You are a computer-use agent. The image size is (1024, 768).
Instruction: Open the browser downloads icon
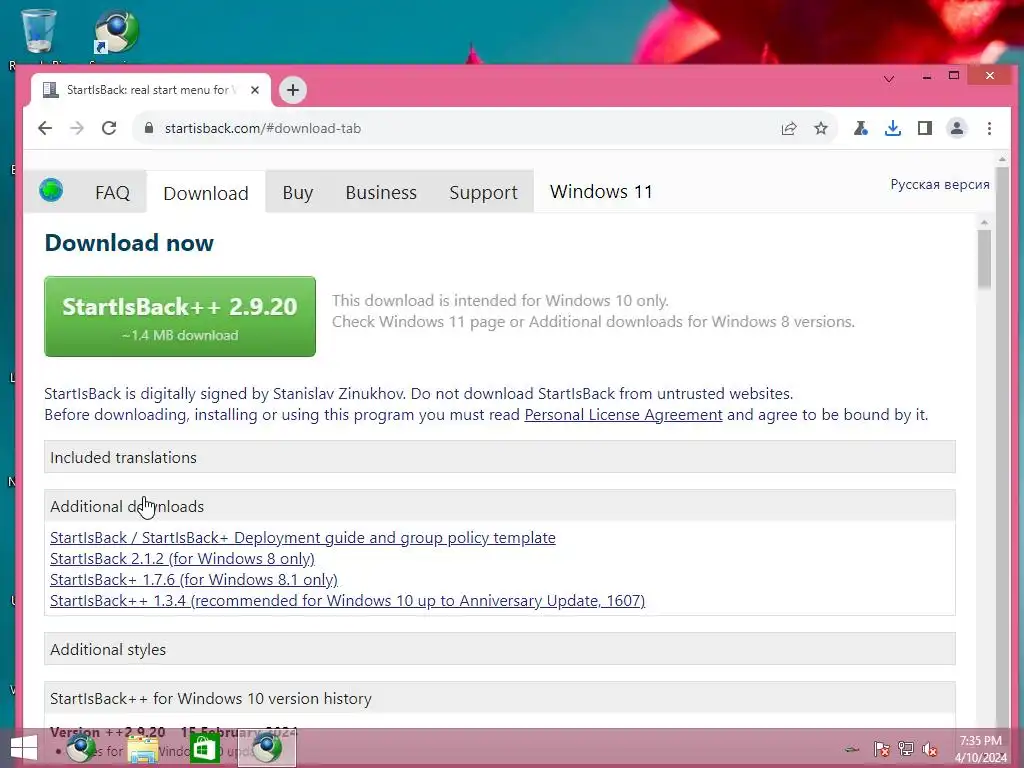[893, 129]
